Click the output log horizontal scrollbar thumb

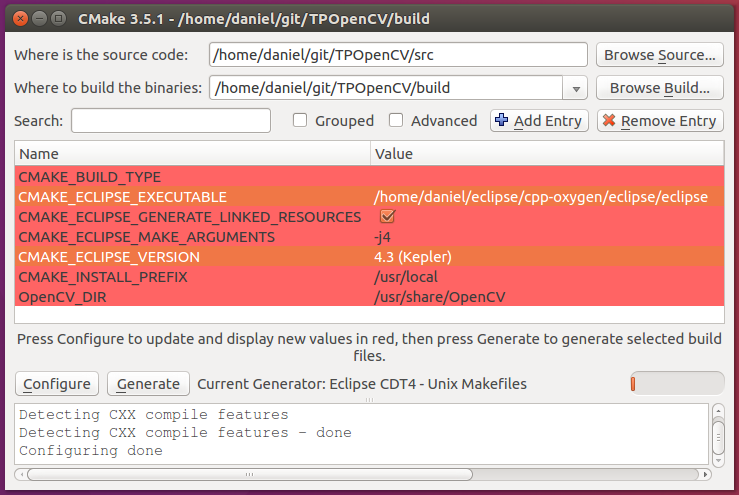[x=250, y=474]
